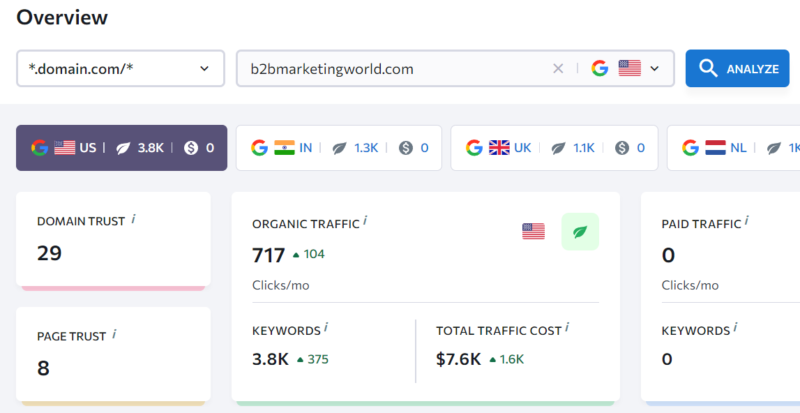Click the US flag in search field
The width and height of the screenshot is (800, 413).
point(630,68)
